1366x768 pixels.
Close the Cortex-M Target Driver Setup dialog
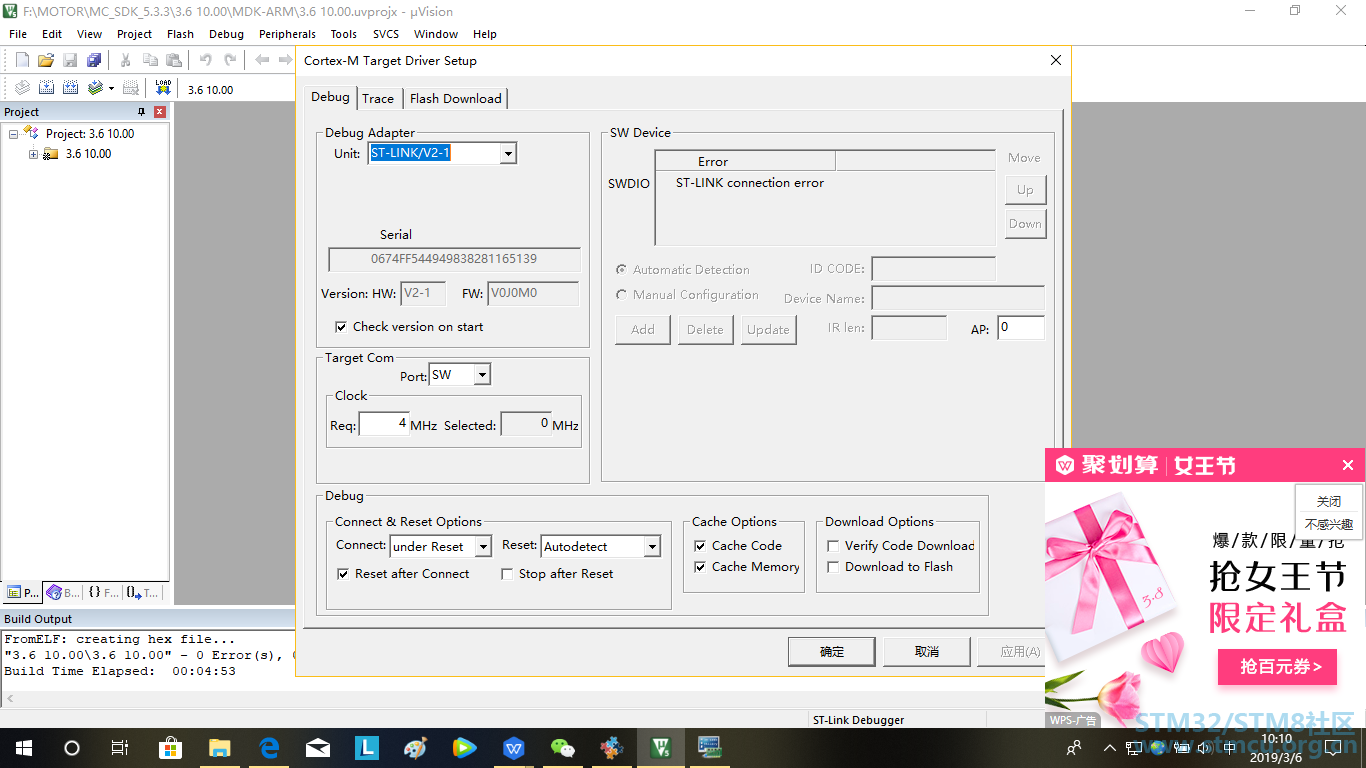click(1055, 60)
